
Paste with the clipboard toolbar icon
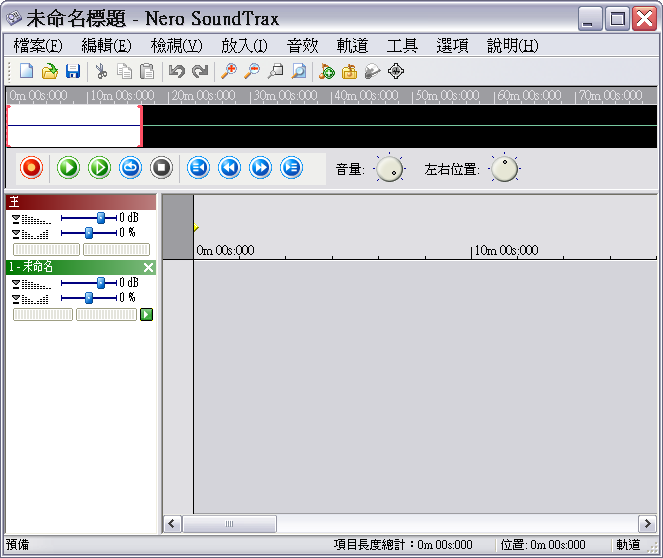click(147, 71)
